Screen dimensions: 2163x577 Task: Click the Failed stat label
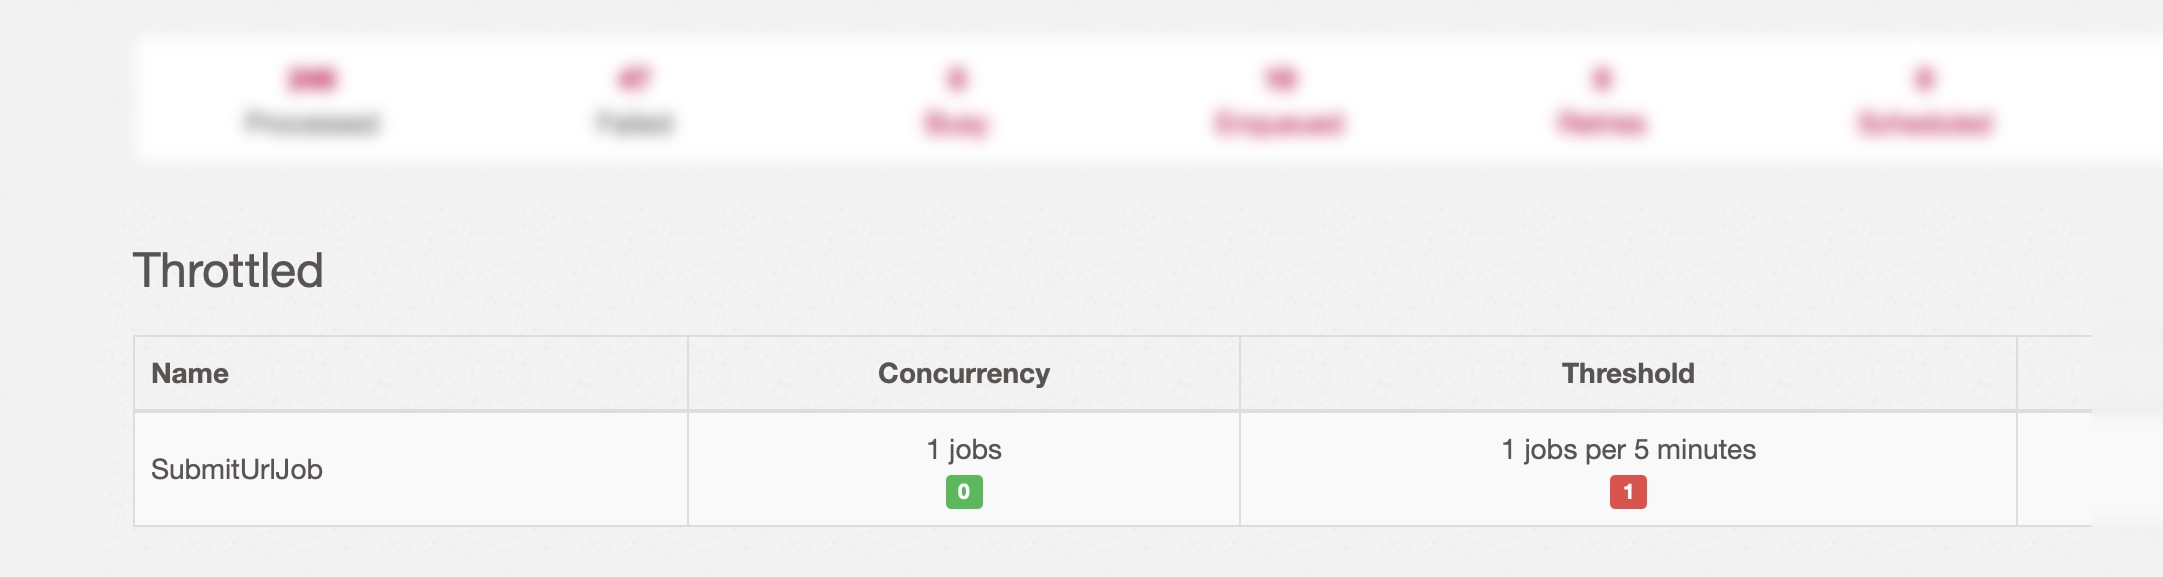point(635,124)
